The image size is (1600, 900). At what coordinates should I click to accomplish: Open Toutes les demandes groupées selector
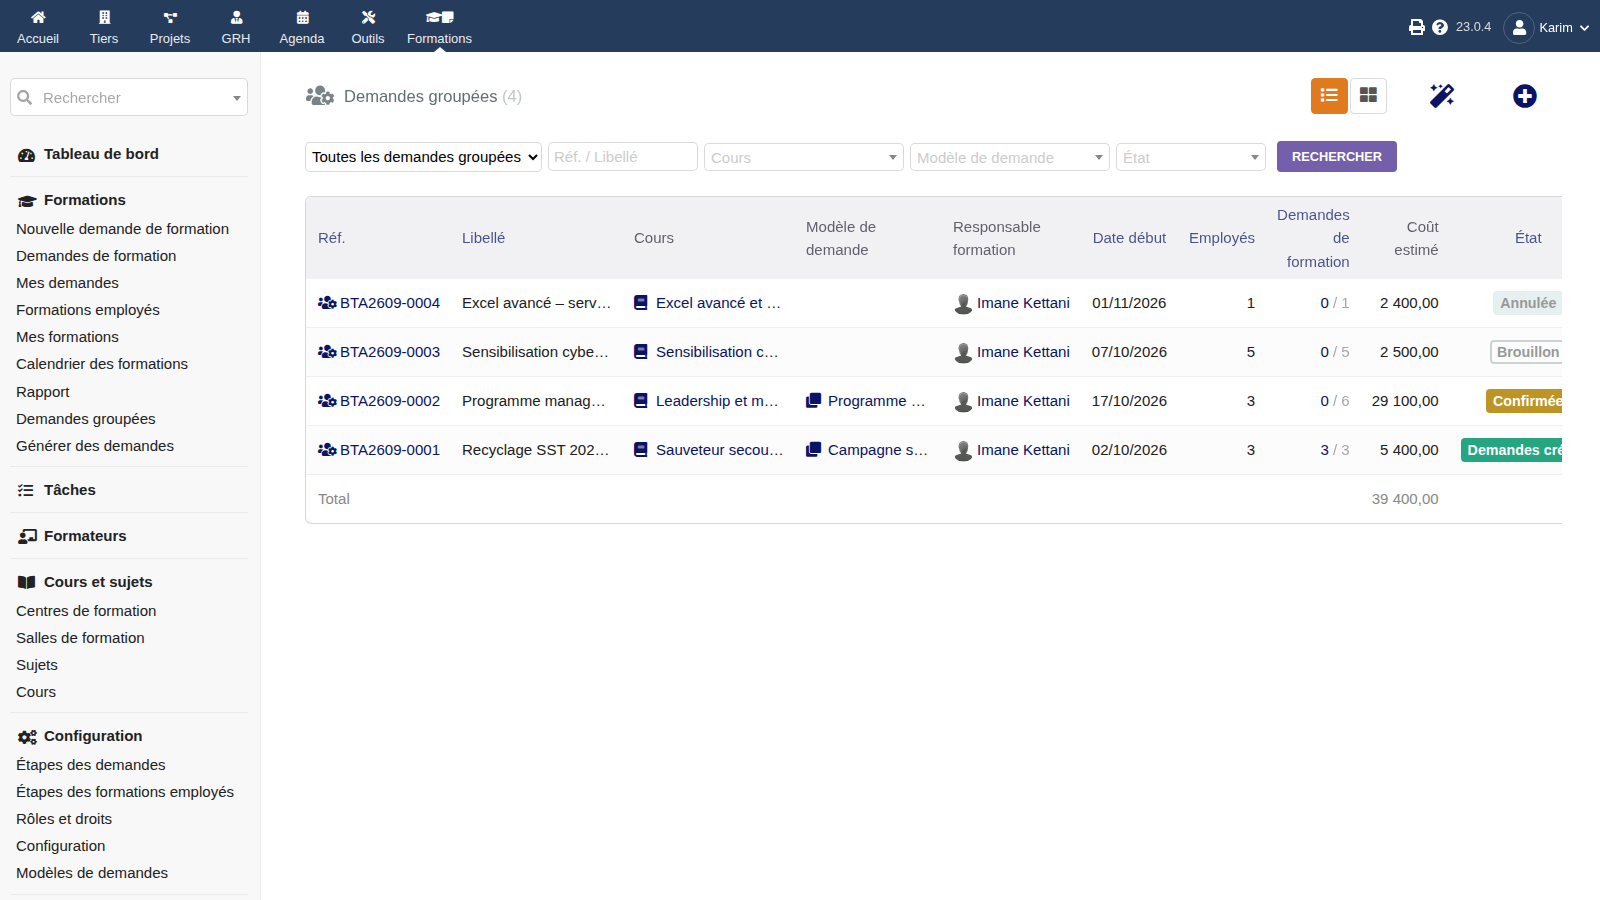(x=423, y=157)
